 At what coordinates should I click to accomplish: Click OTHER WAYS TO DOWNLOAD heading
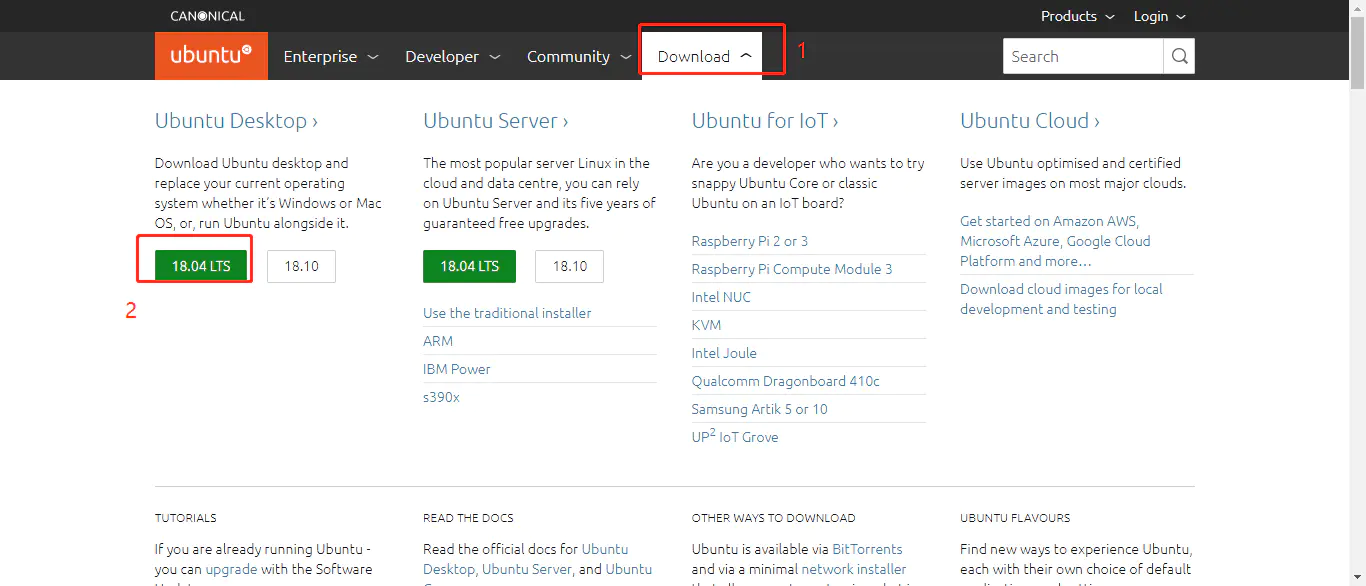(x=773, y=518)
